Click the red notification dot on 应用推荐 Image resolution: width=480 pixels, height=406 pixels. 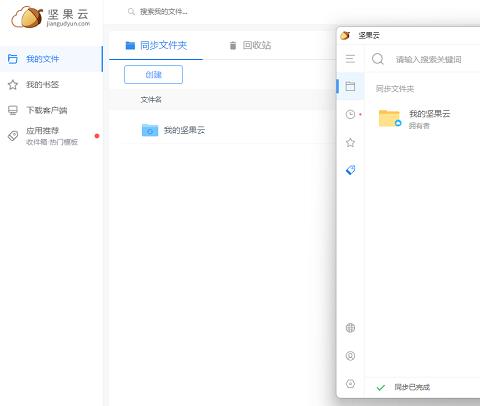point(97,136)
